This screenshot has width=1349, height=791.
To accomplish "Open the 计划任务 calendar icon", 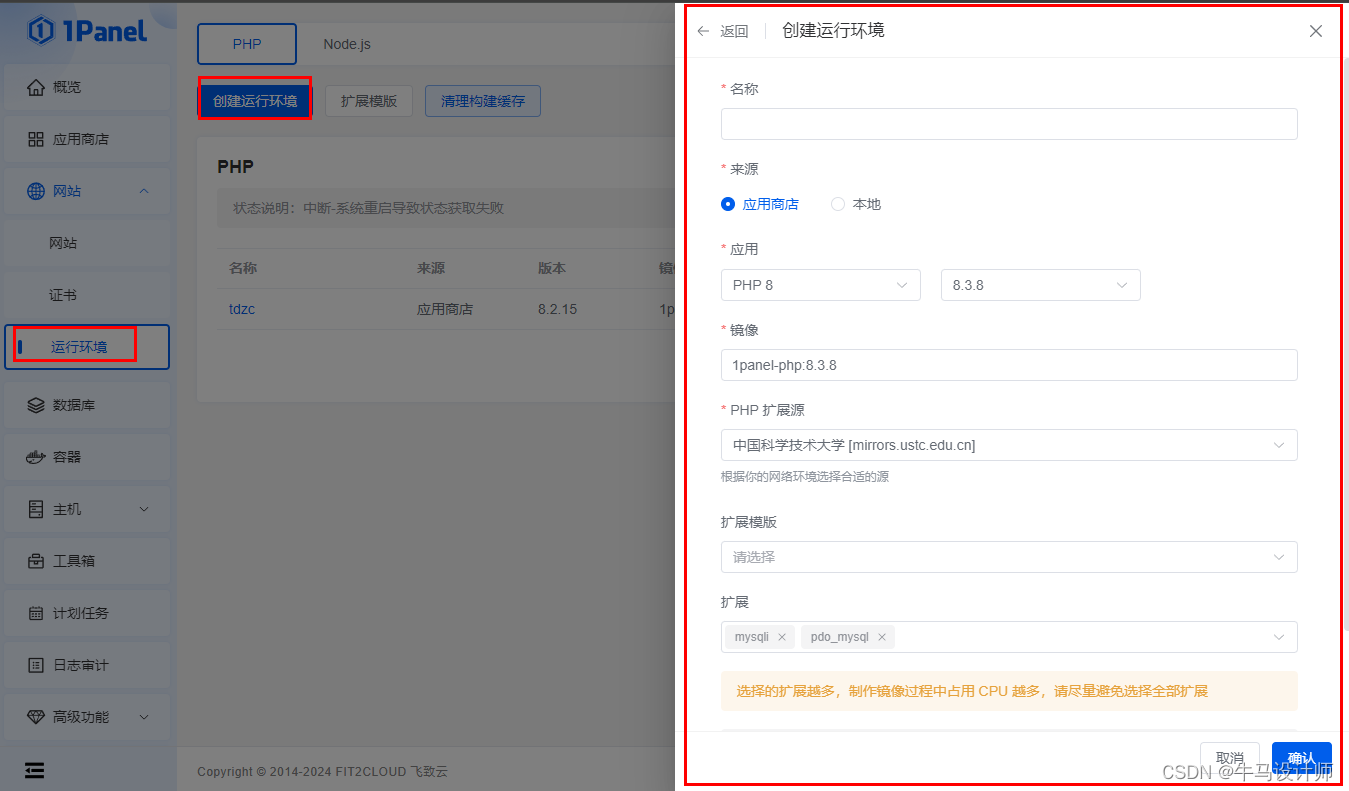I will [36, 613].
